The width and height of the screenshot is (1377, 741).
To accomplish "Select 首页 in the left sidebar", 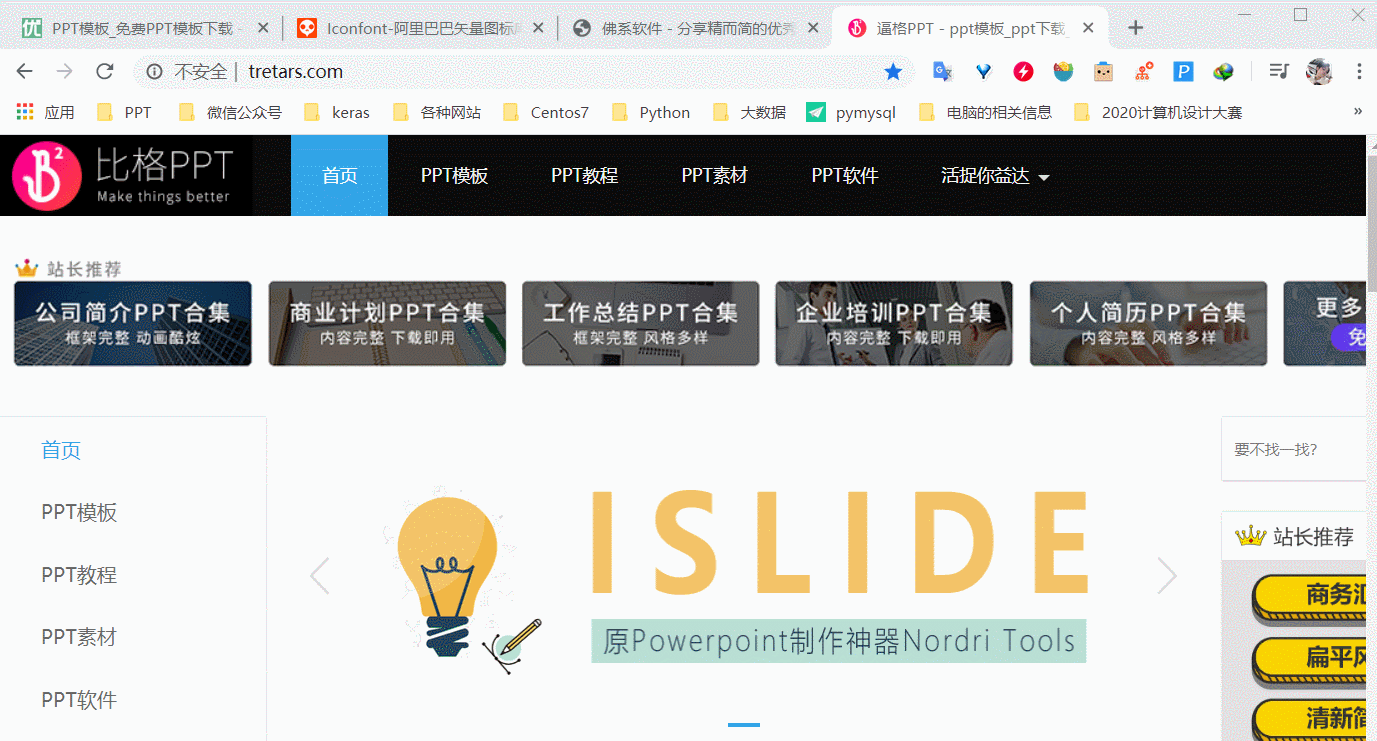I will point(61,450).
